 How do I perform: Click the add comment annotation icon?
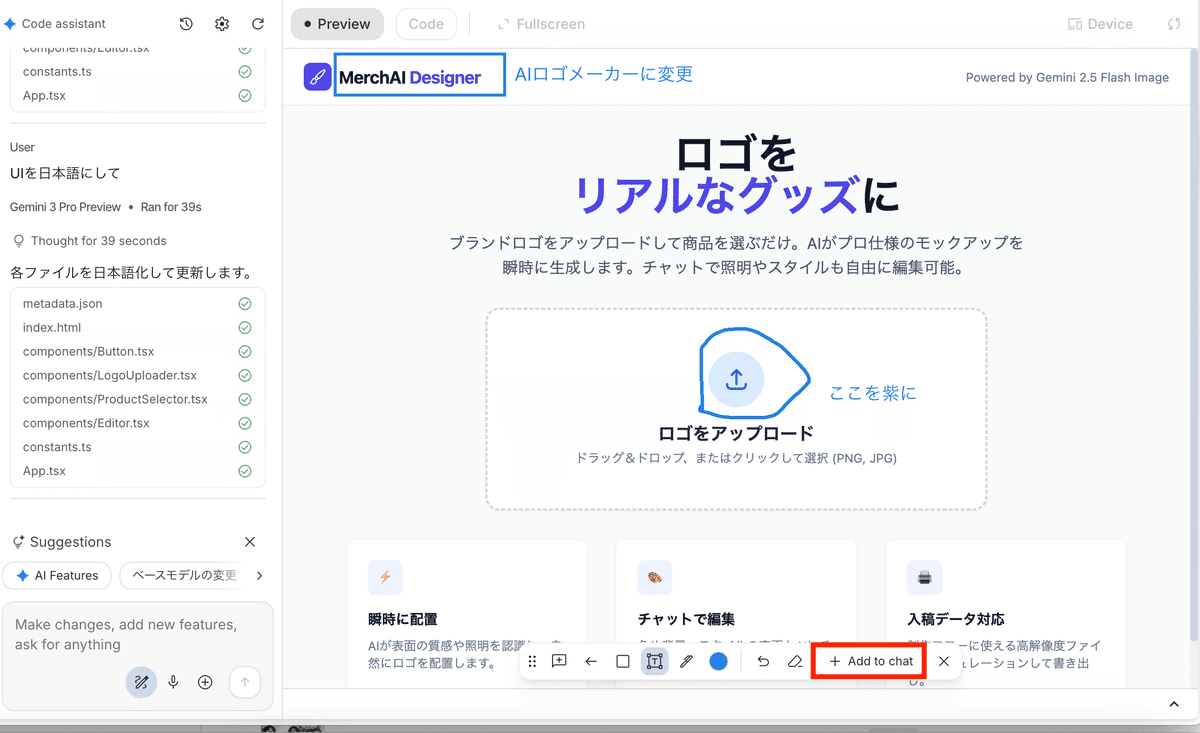(559, 661)
